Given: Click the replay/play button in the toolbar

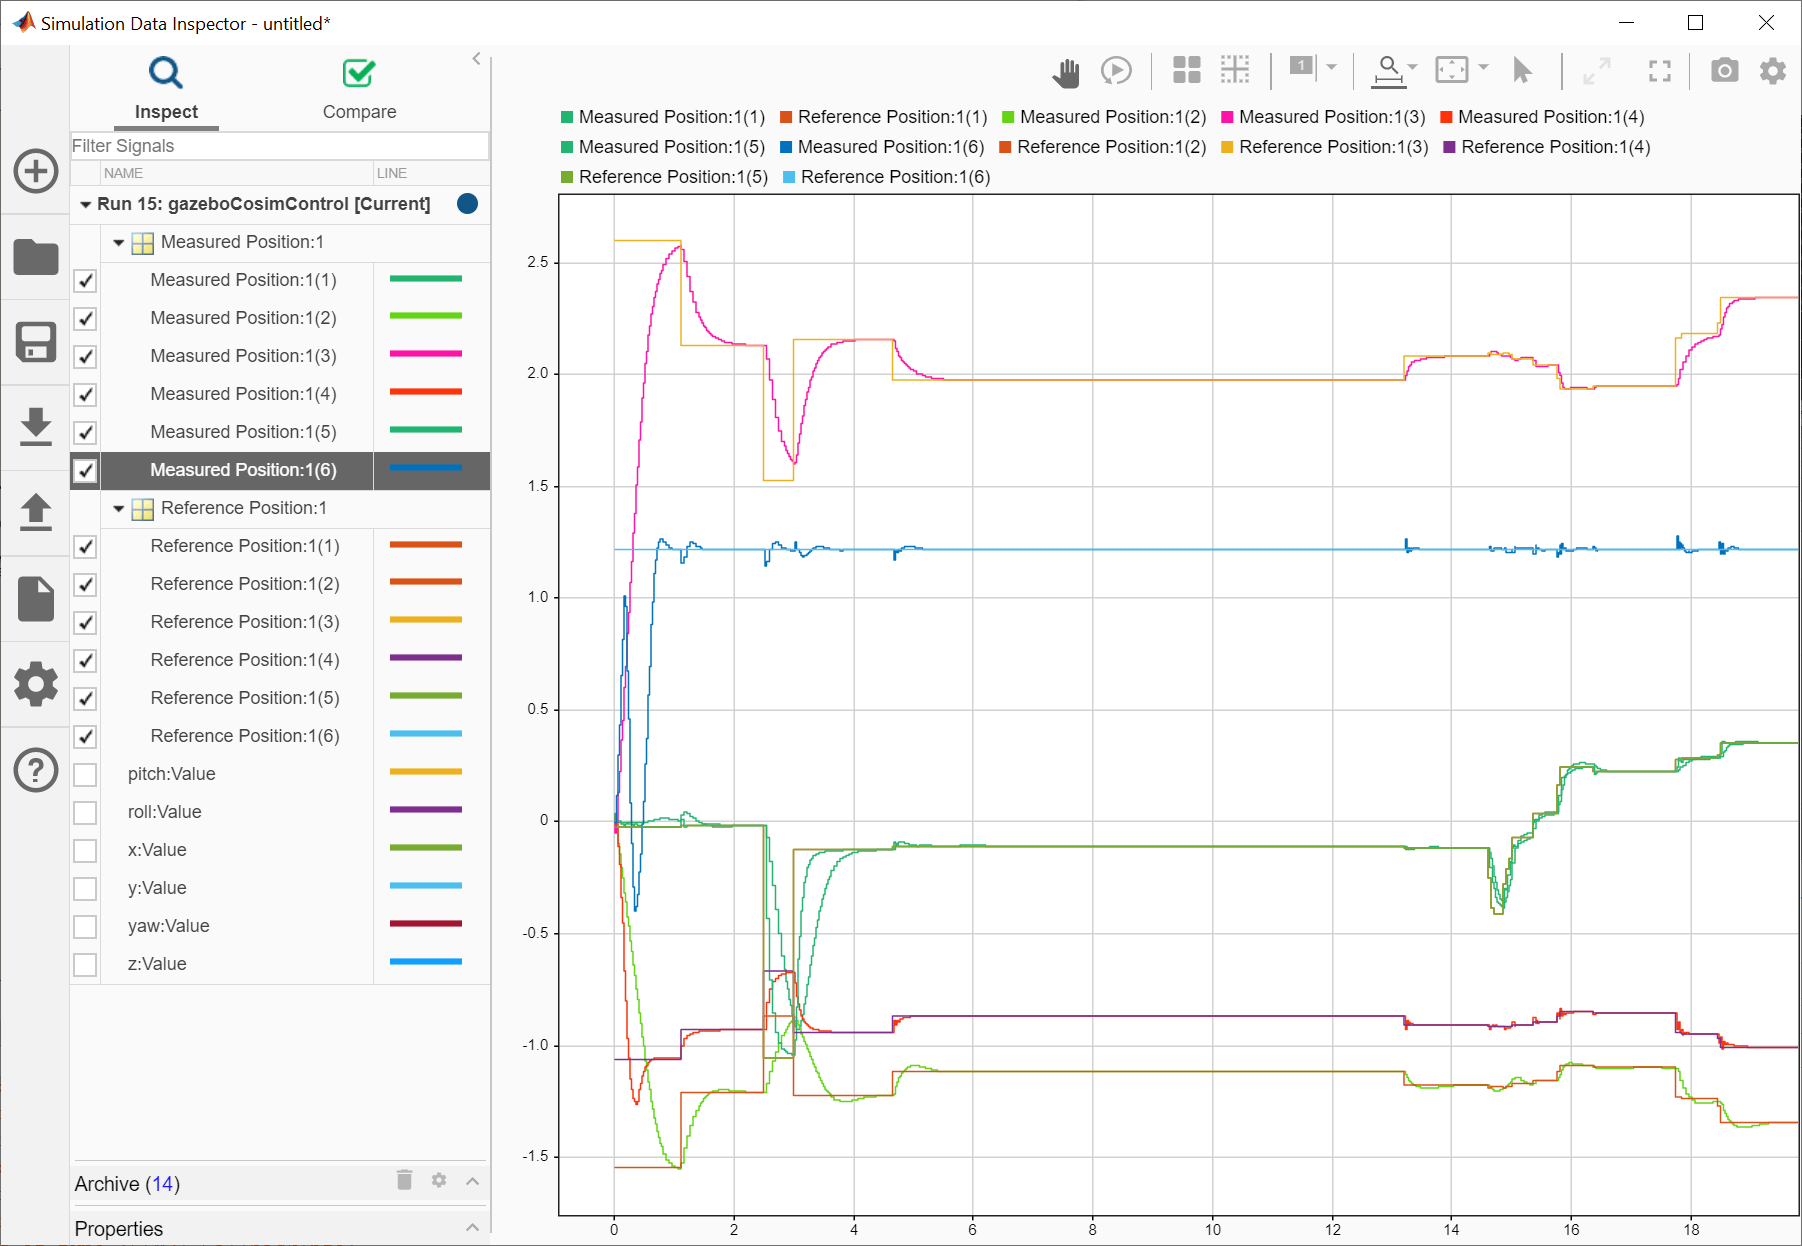Looking at the screenshot, I should (x=1116, y=71).
